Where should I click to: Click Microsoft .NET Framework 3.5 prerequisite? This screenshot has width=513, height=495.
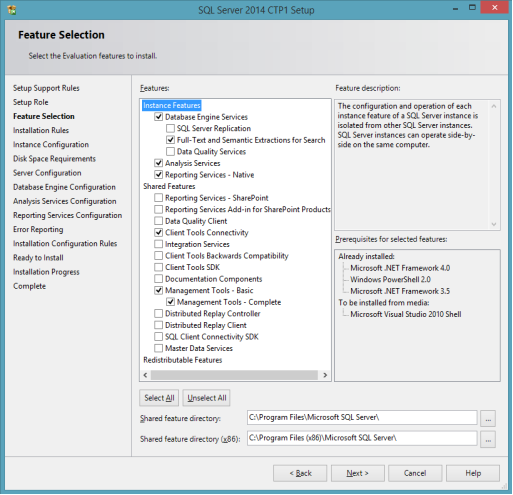tap(400, 291)
